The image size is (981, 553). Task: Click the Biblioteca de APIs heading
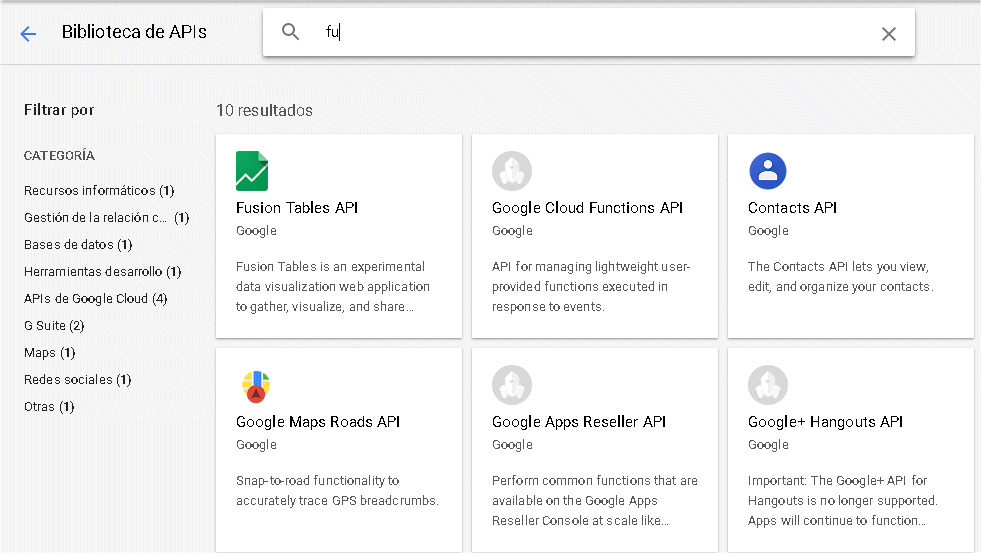coord(134,32)
